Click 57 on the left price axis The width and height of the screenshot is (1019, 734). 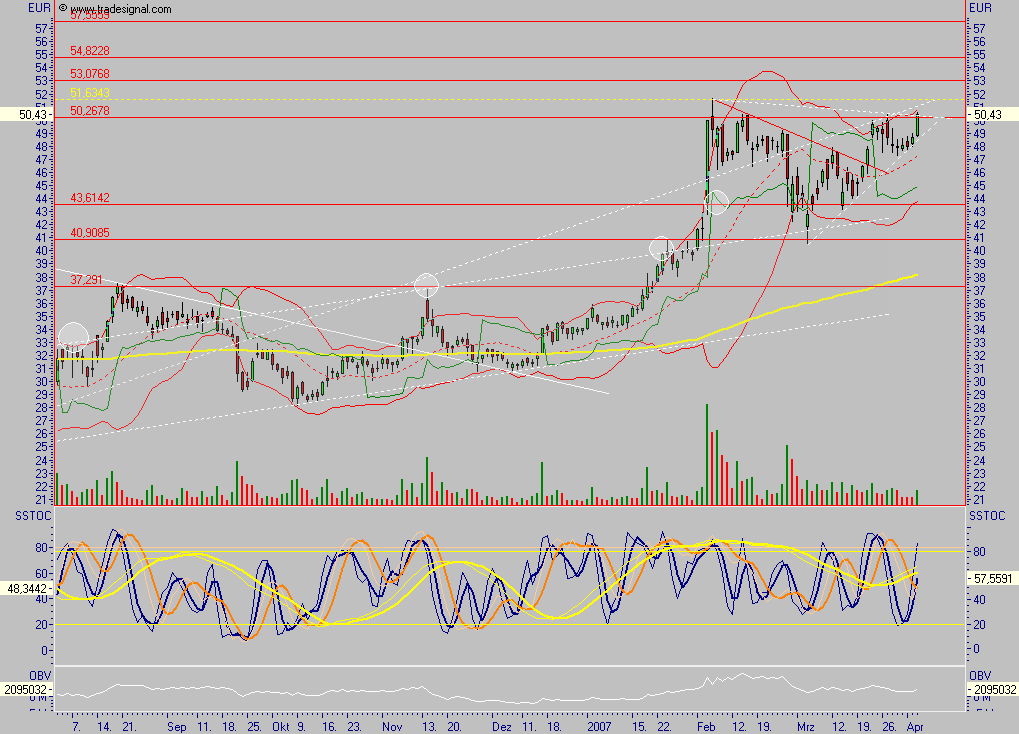pyautogui.click(x=42, y=29)
